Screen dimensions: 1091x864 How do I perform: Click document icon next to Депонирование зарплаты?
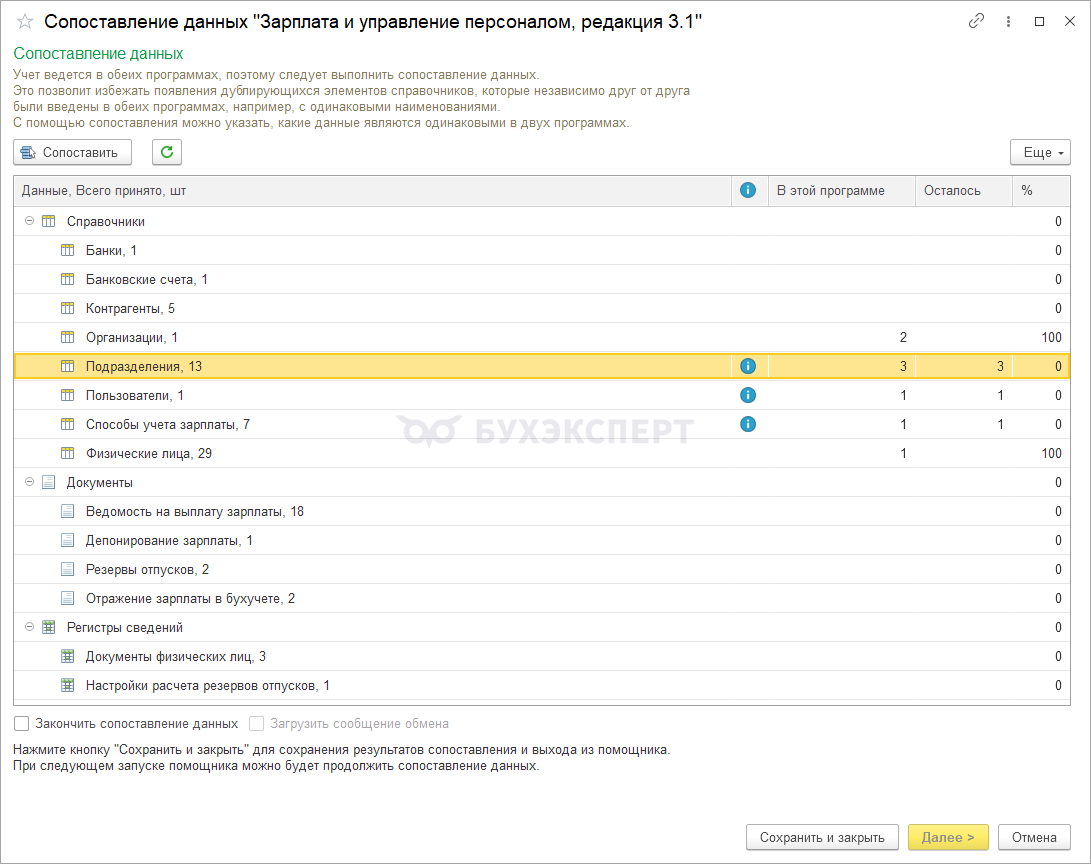[x=67, y=541]
